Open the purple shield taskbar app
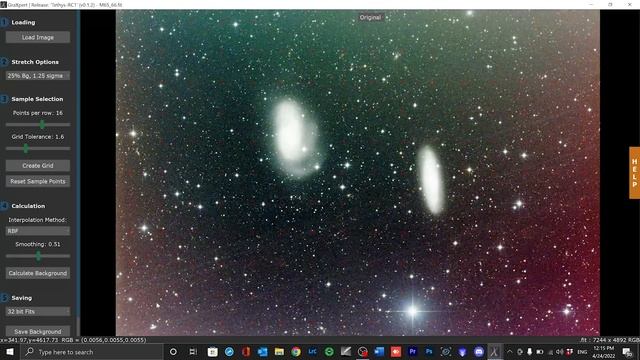Screen dimensions: 640x360 point(462,352)
